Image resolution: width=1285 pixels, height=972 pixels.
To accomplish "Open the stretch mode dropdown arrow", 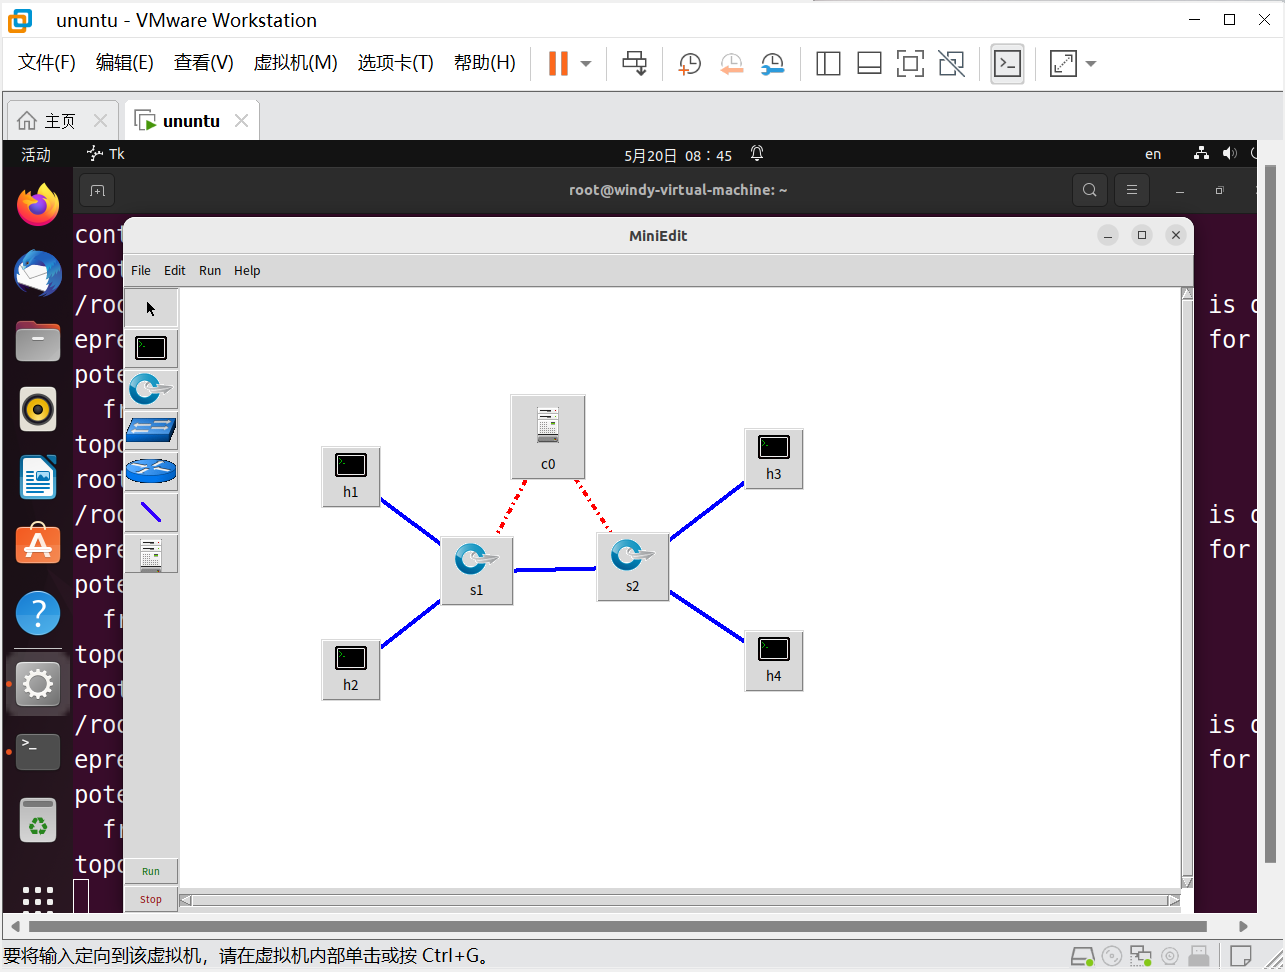I will pyautogui.click(x=1090, y=63).
